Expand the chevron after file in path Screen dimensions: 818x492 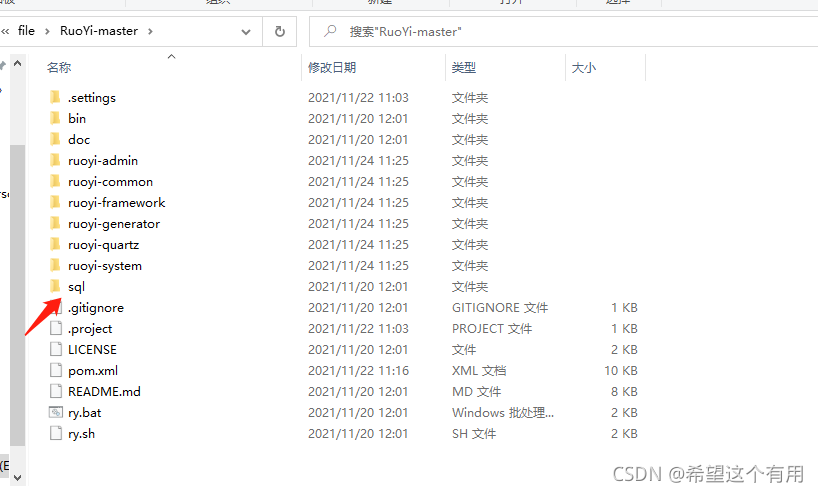pos(47,31)
